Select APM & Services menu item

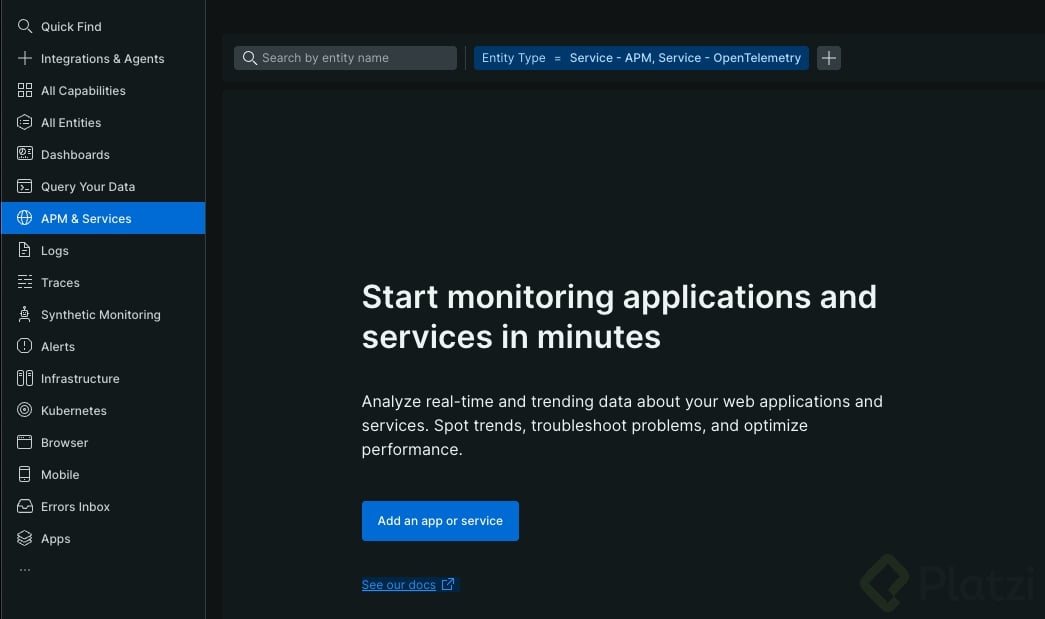(x=103, y=218)
